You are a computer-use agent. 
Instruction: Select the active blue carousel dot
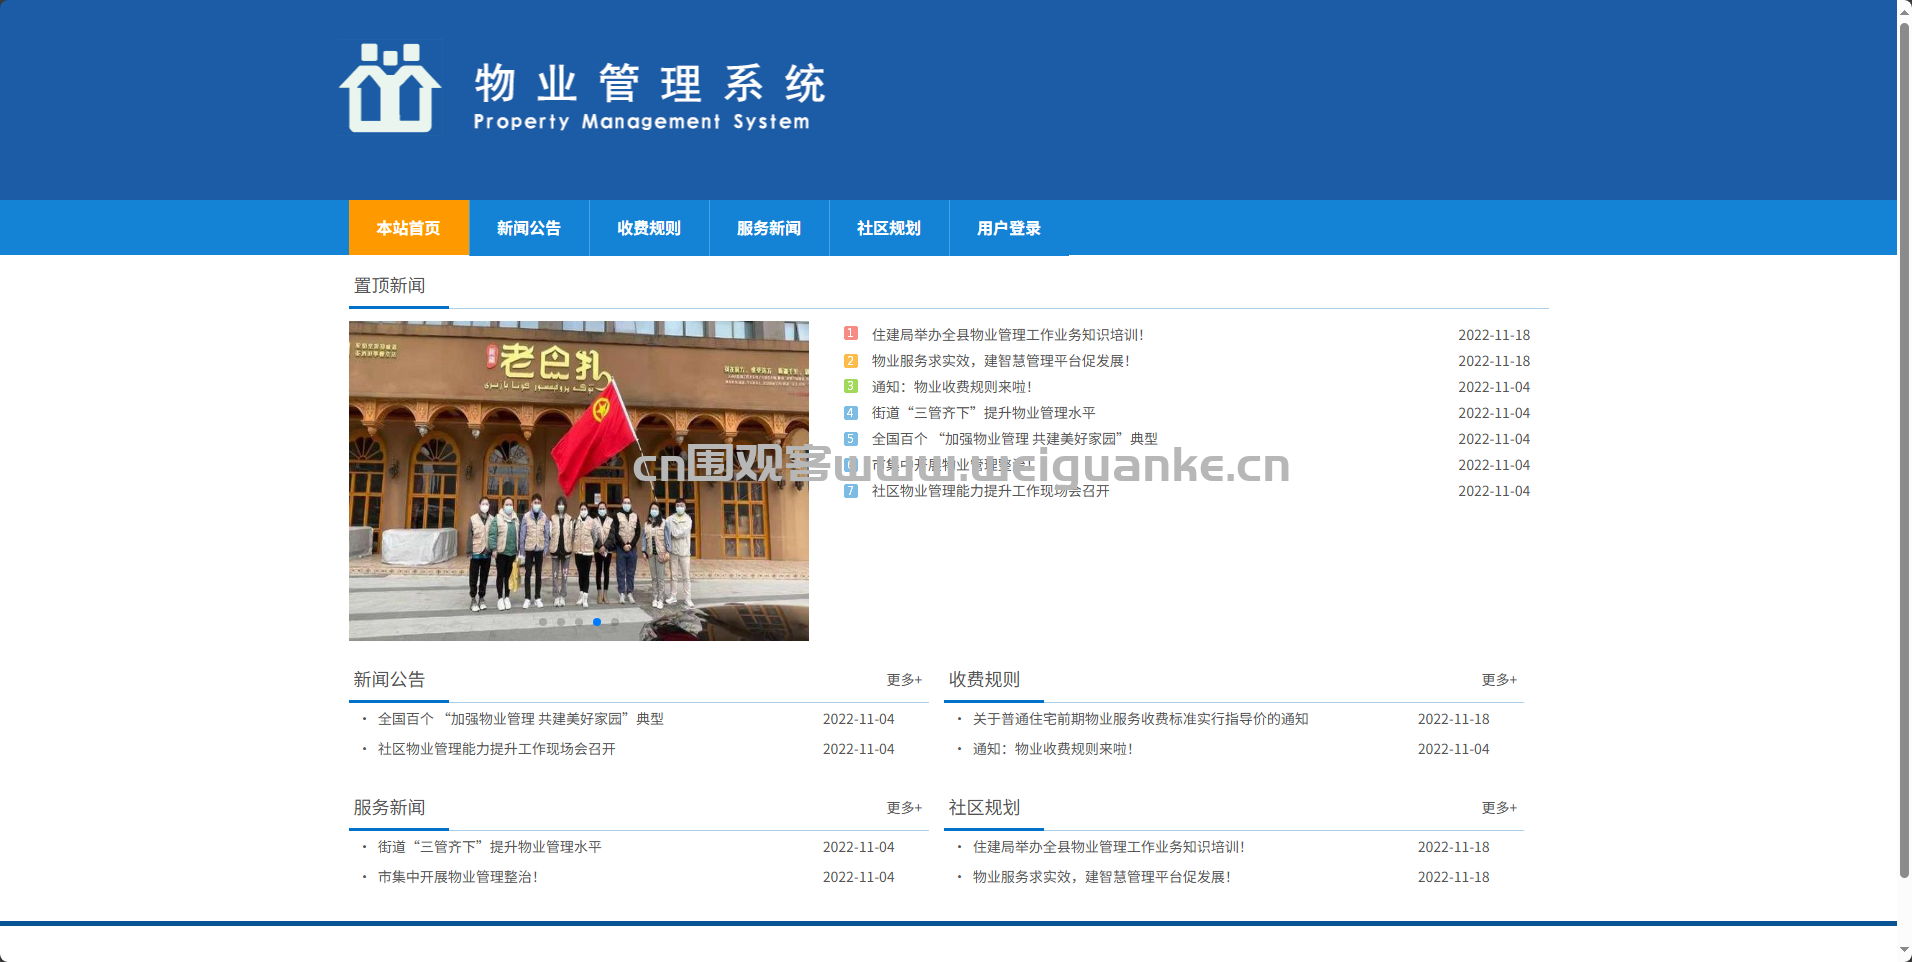click(x=597, y=622)
